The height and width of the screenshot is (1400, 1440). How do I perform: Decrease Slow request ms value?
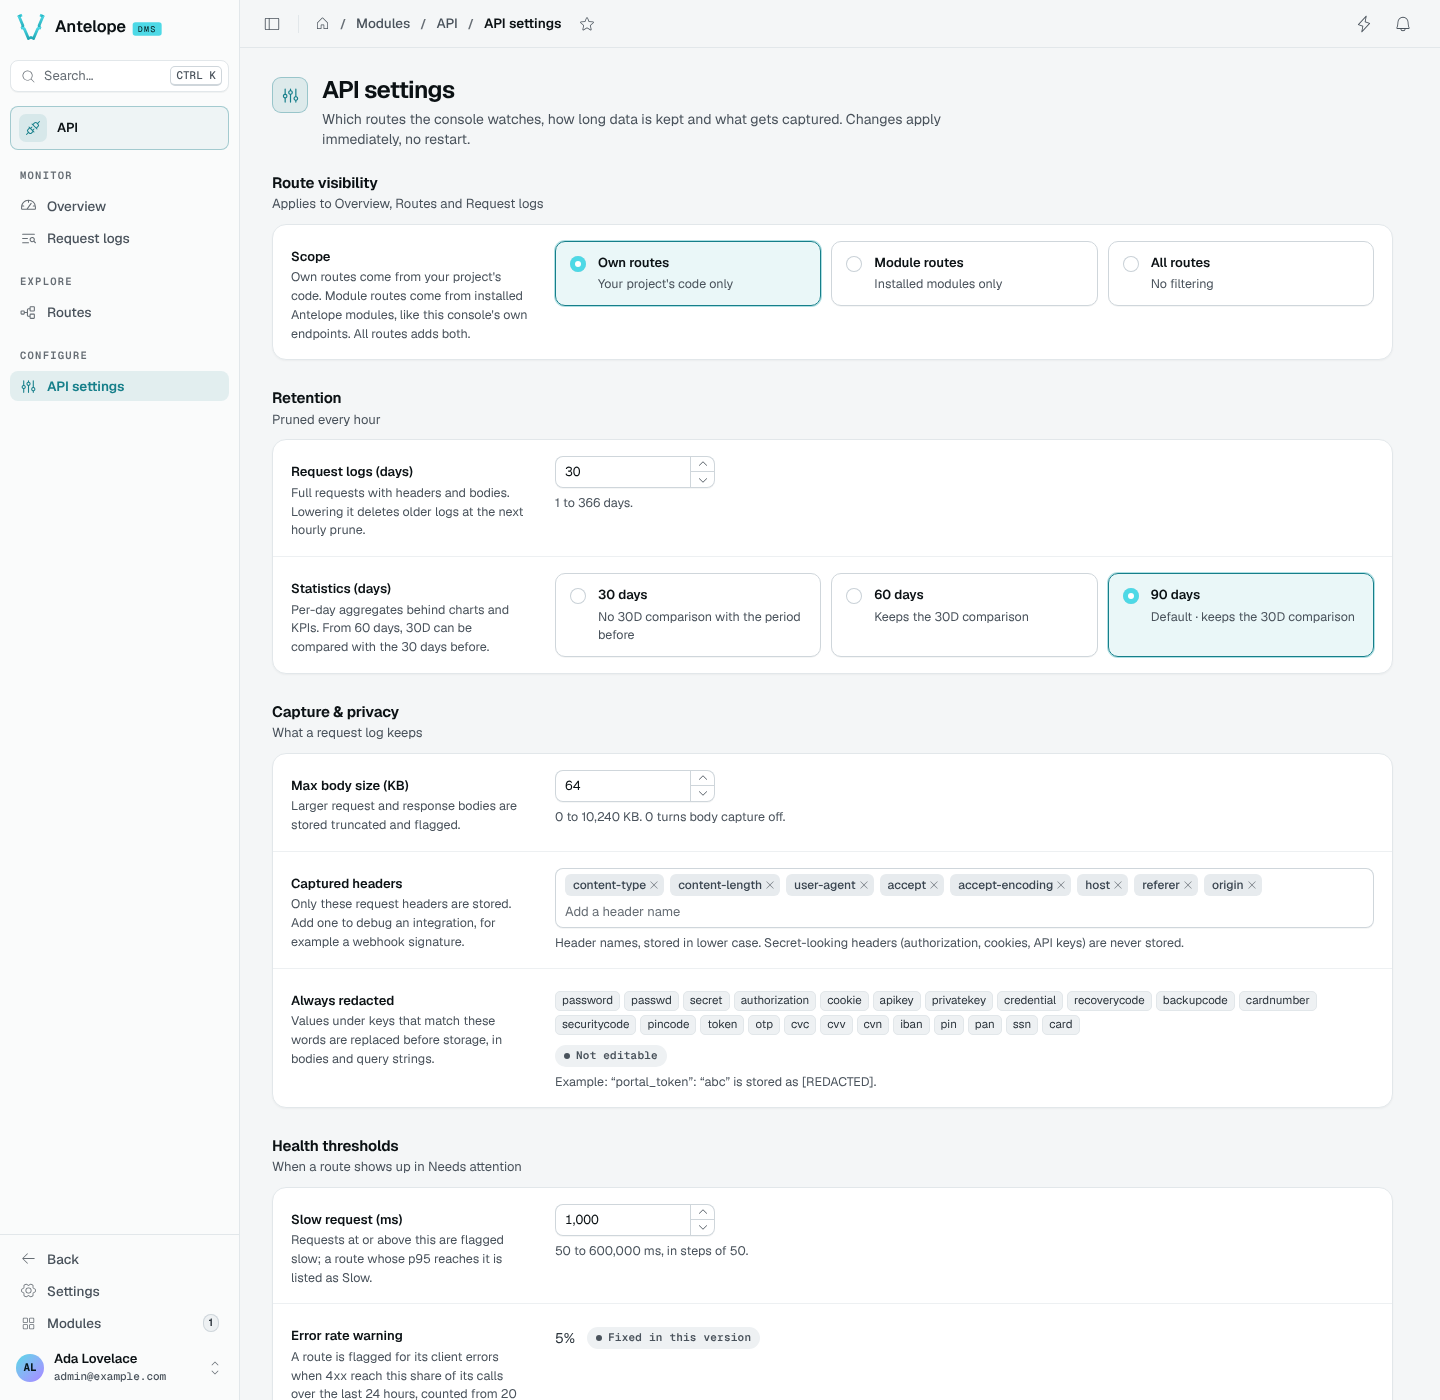click(703, 1228)
